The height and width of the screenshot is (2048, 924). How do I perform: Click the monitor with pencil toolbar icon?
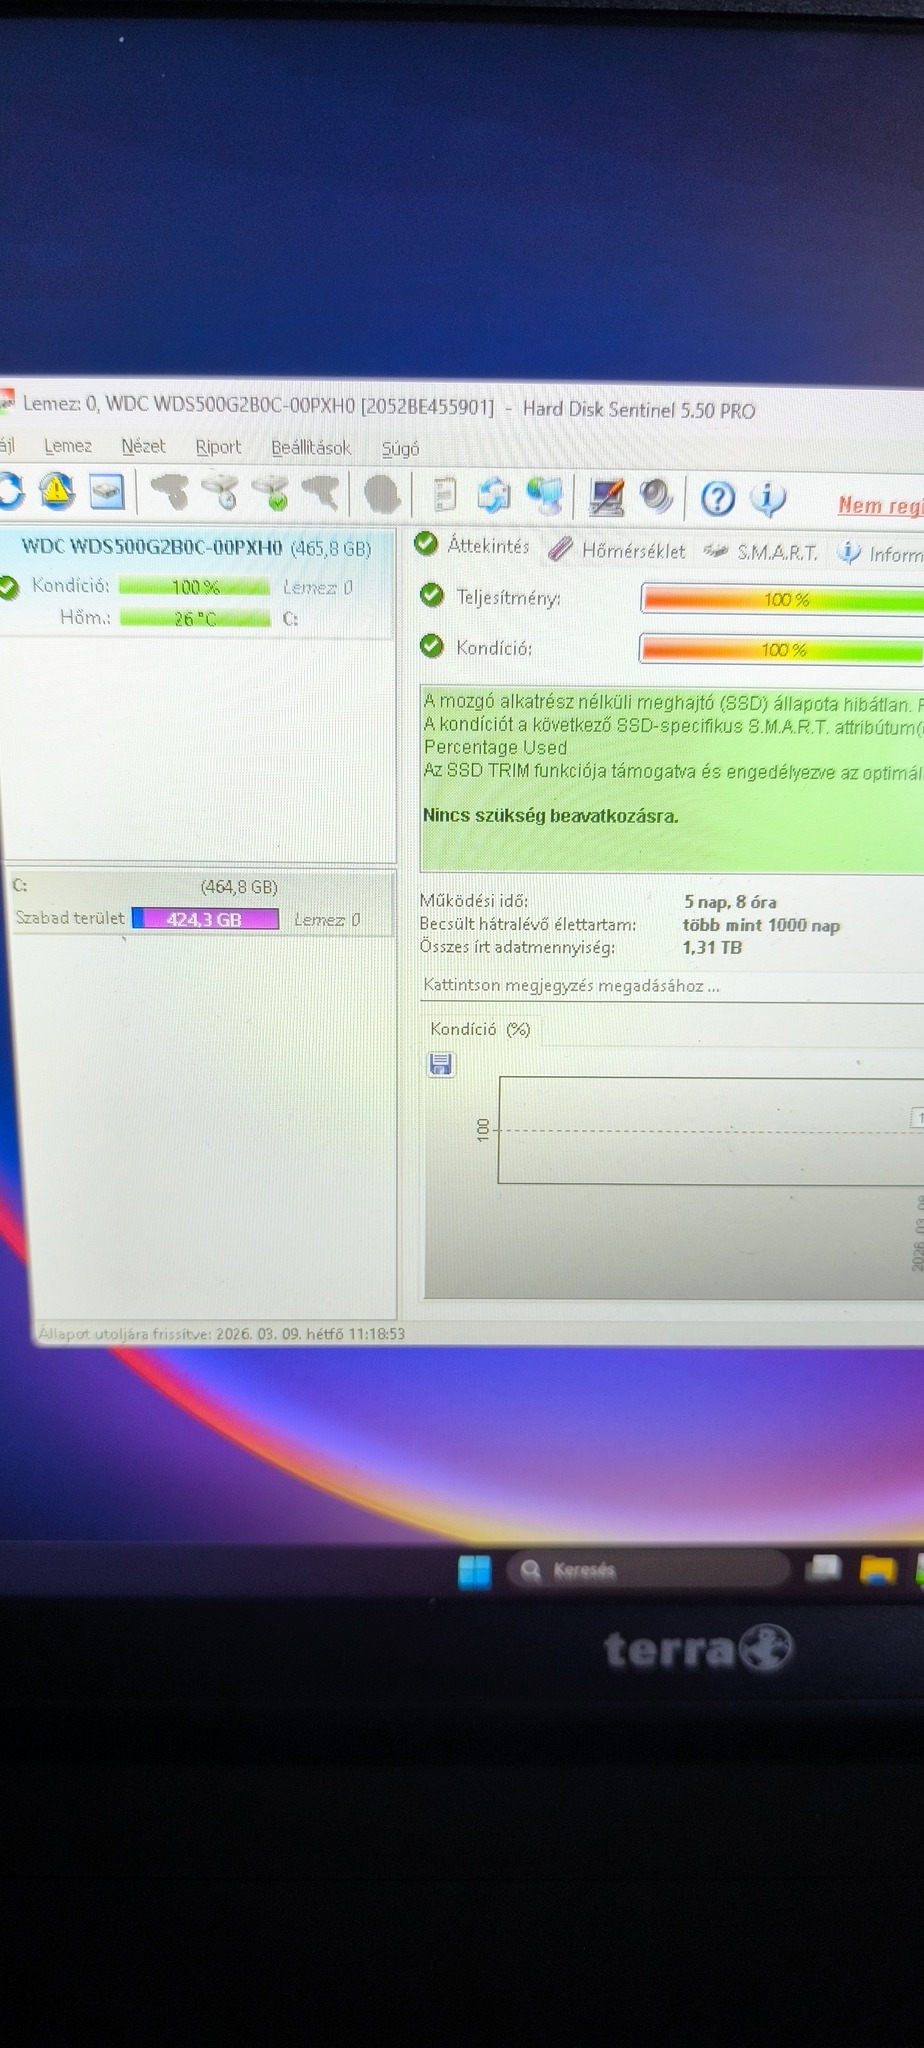[606, 497]
